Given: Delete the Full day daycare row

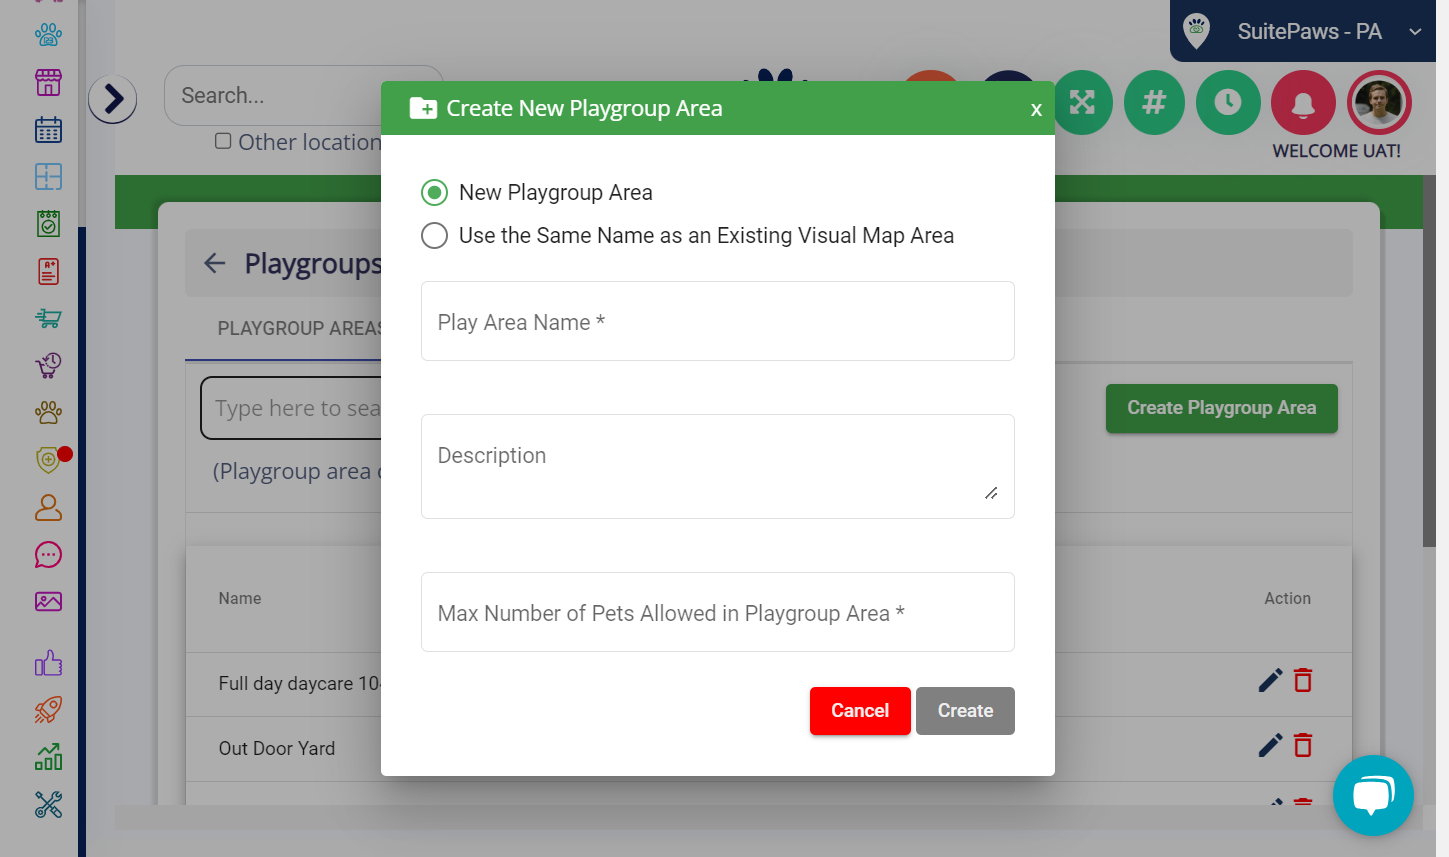Looking at the screenshot, I should click(1303, 680).
